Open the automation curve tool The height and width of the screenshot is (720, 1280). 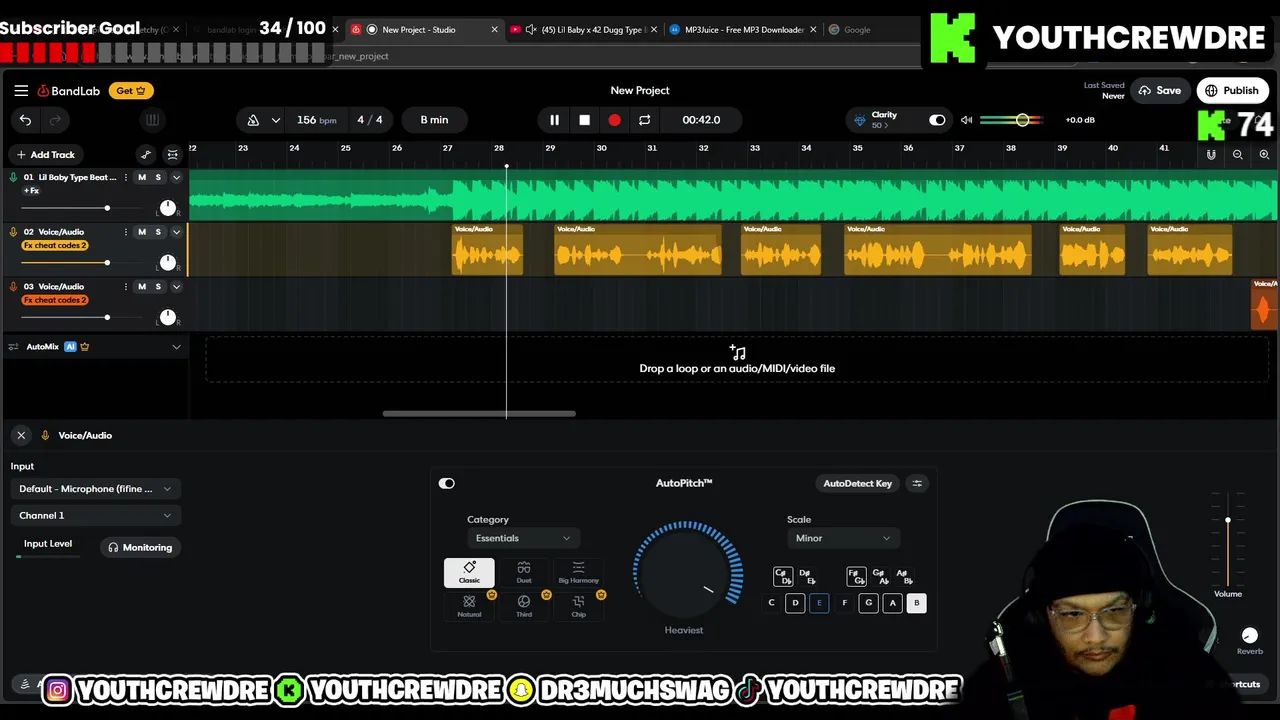(146, 154)
